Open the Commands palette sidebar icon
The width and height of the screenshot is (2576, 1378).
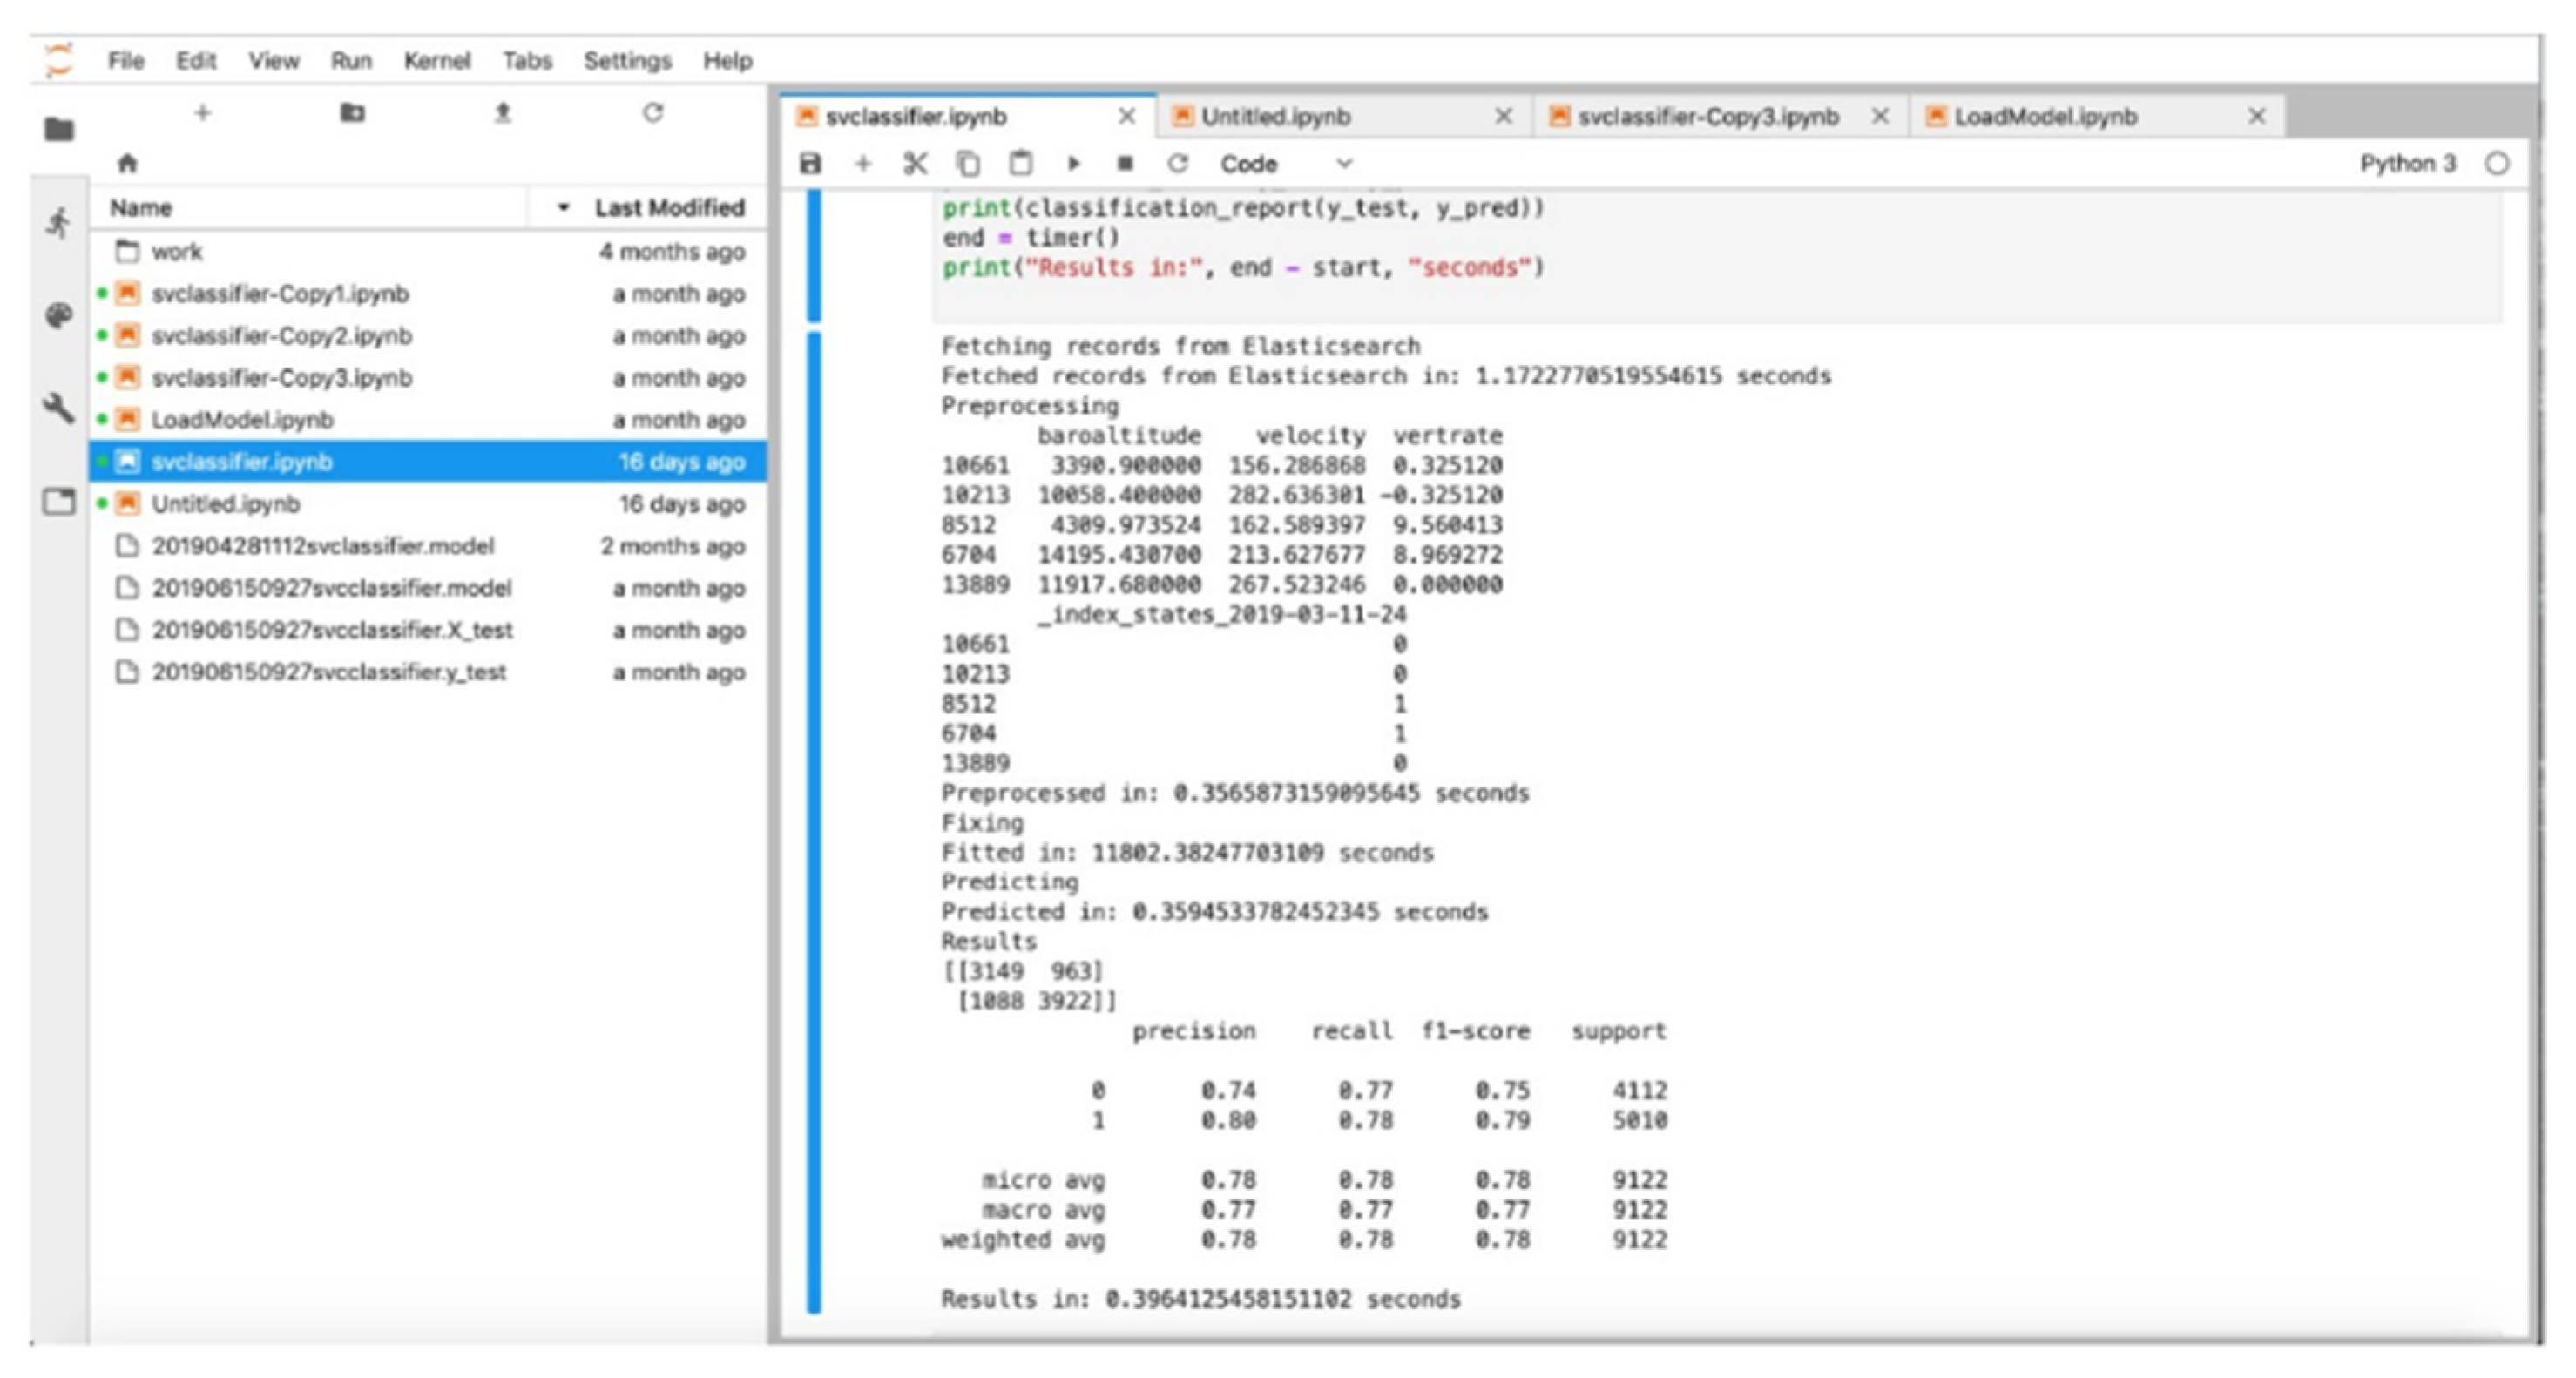pyautogui.click(x=59, y=316)
